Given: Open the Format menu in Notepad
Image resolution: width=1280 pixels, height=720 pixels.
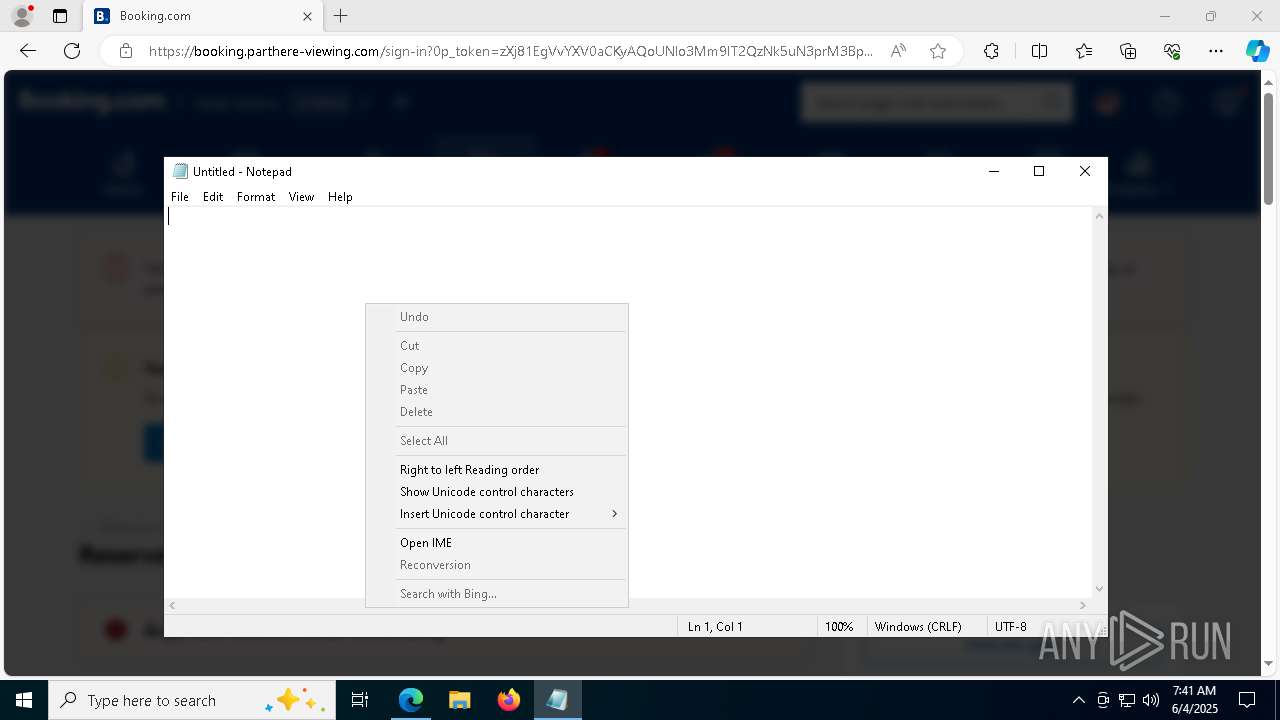Looking at the screenshot, I should tap(256, 197).
